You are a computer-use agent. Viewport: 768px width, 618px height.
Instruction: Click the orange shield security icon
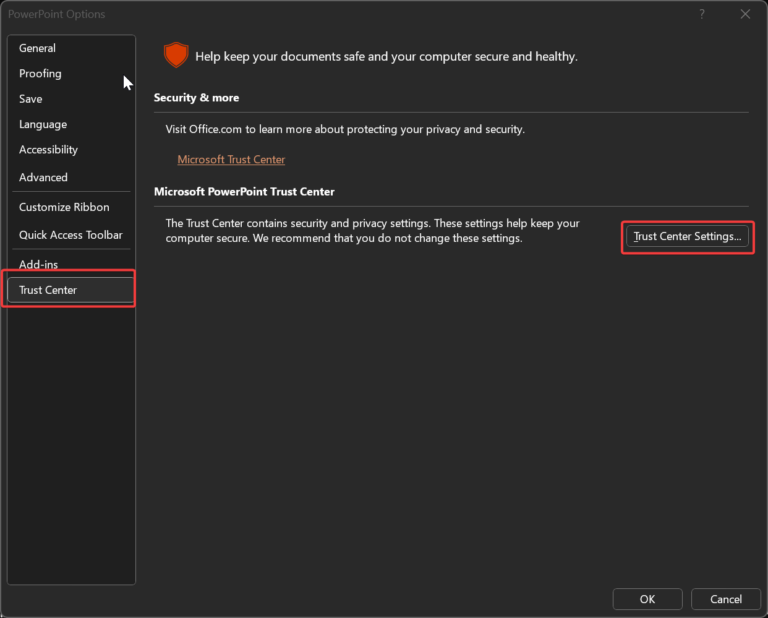(x=176, y=55)
